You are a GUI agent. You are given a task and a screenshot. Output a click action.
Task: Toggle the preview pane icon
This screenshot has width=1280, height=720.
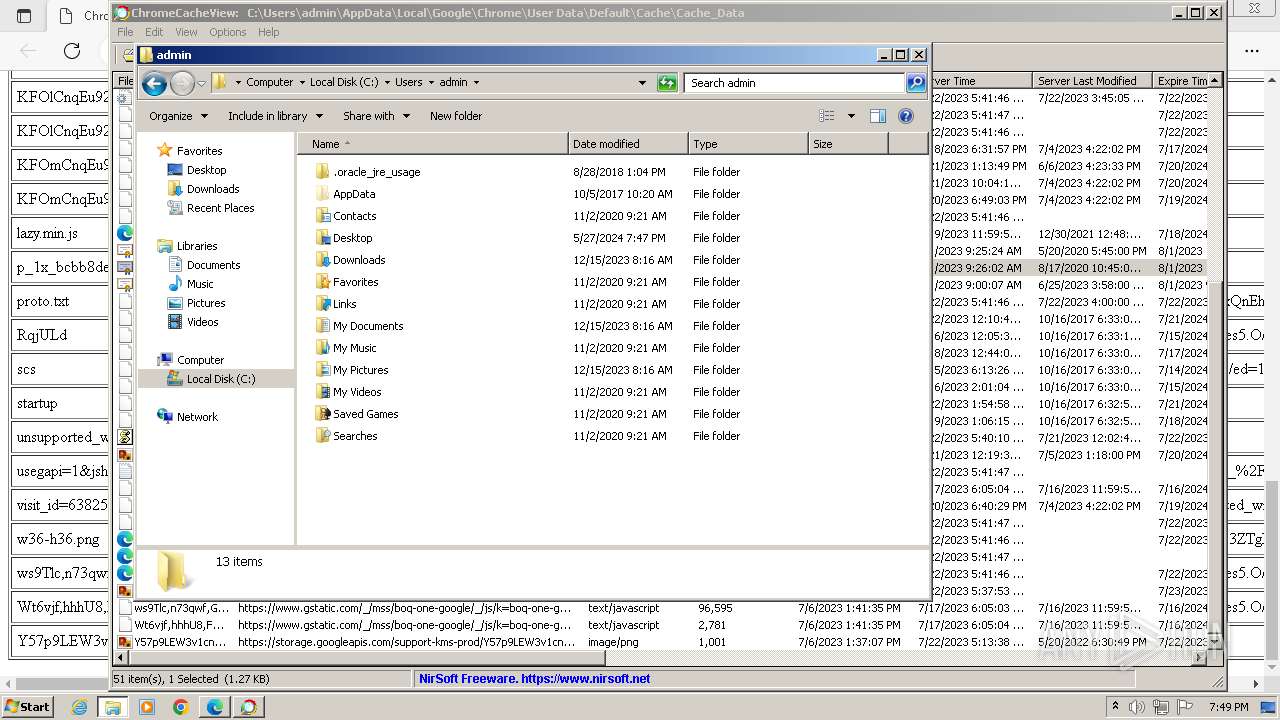[878, 116]
